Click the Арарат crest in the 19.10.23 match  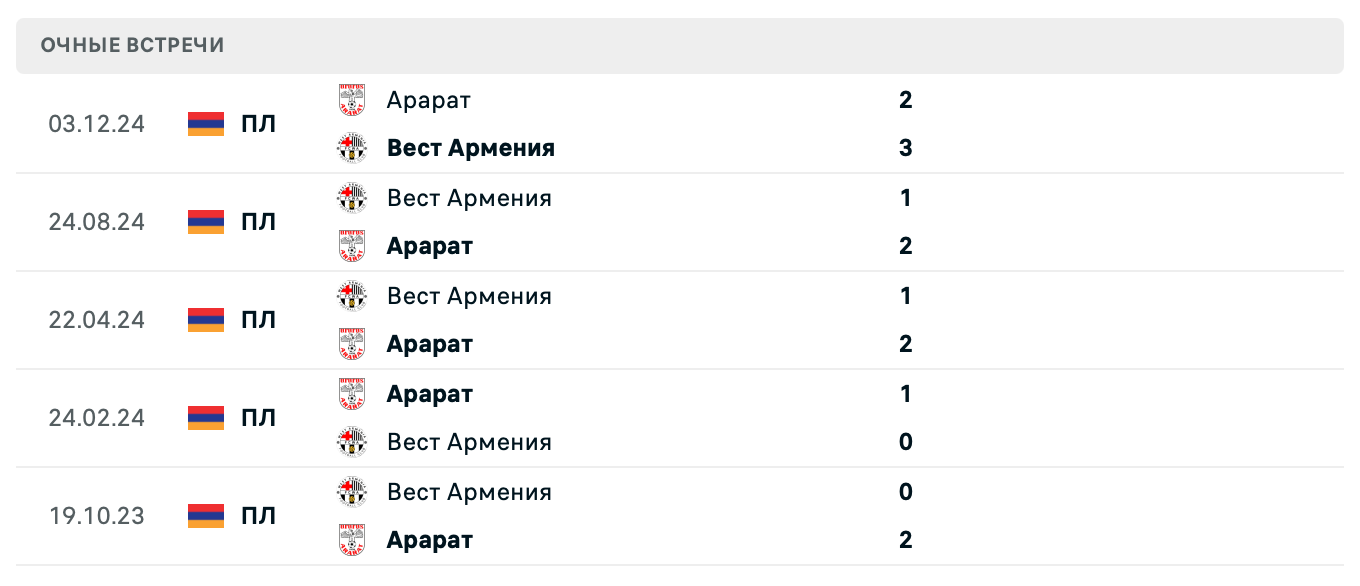tap(352, 539)
